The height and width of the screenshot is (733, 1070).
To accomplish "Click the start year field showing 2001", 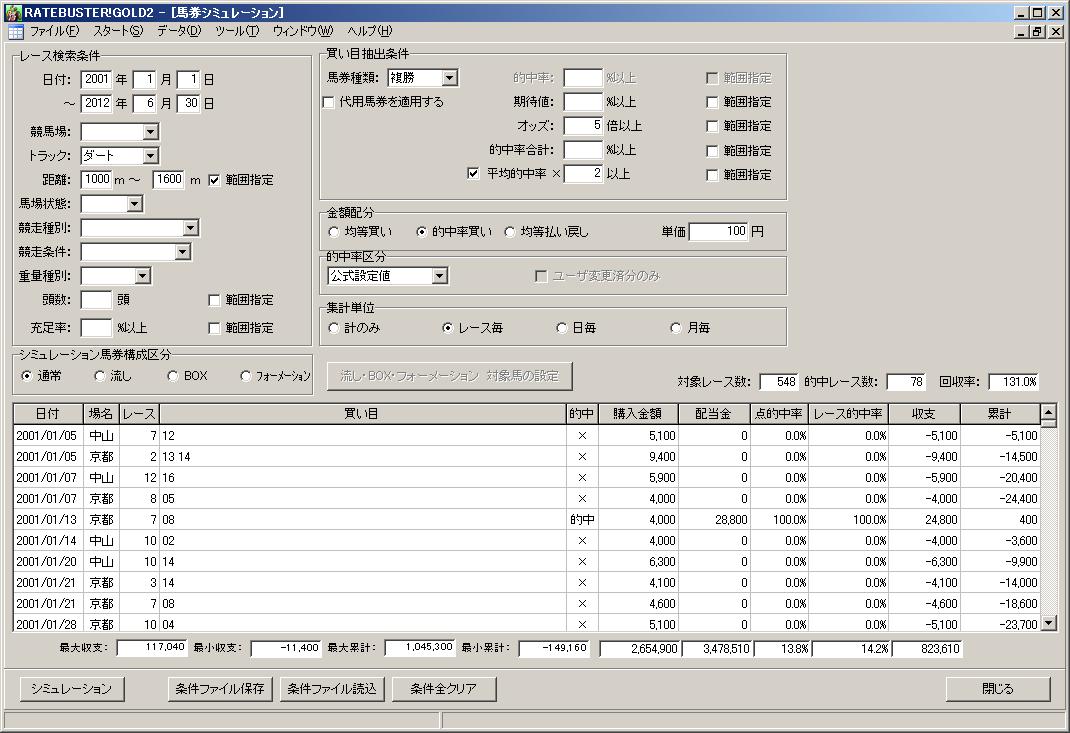I will pyautogui.click(x=96, y=80).
